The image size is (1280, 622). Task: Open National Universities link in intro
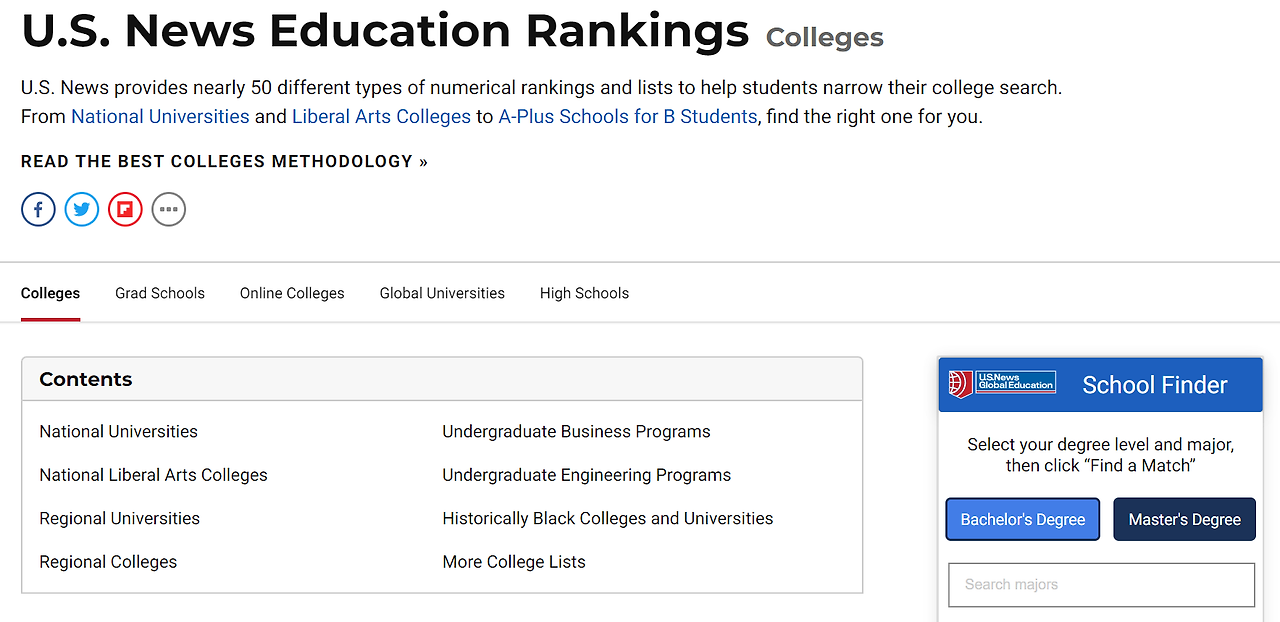click(160, 116)
